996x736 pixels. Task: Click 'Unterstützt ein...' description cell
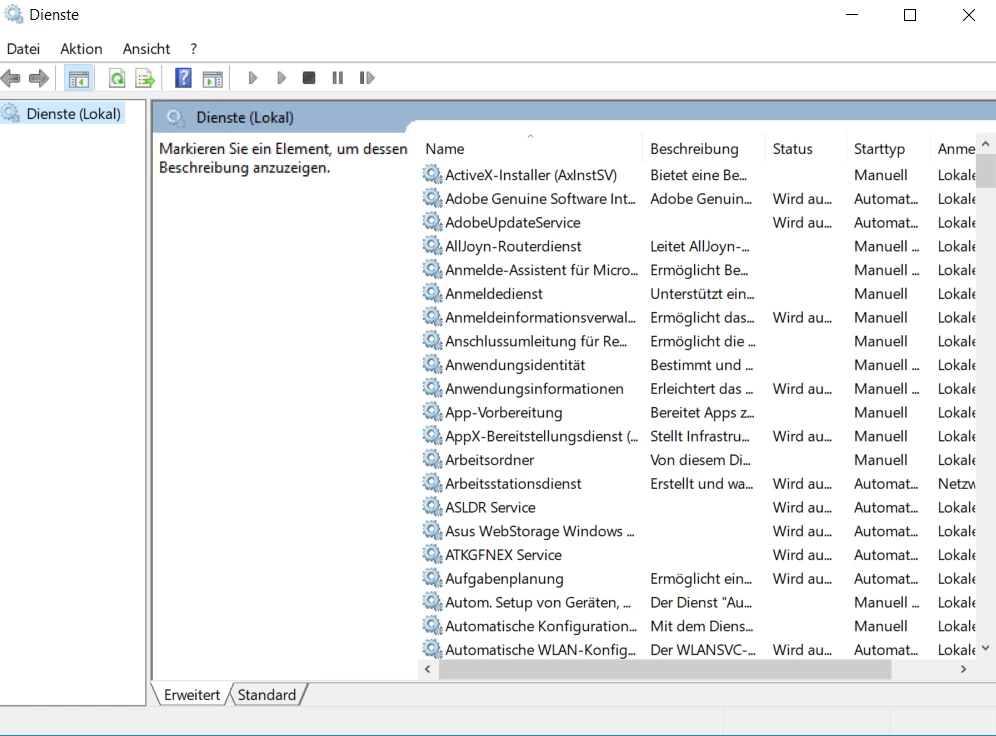(702, 293)
